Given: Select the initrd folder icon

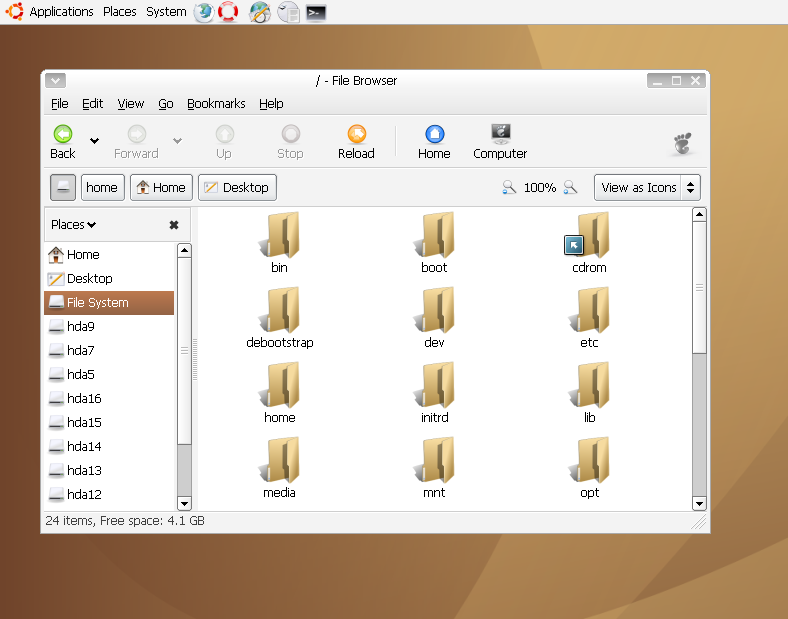Looking at the screenshot, I should [x=435, y=385].
